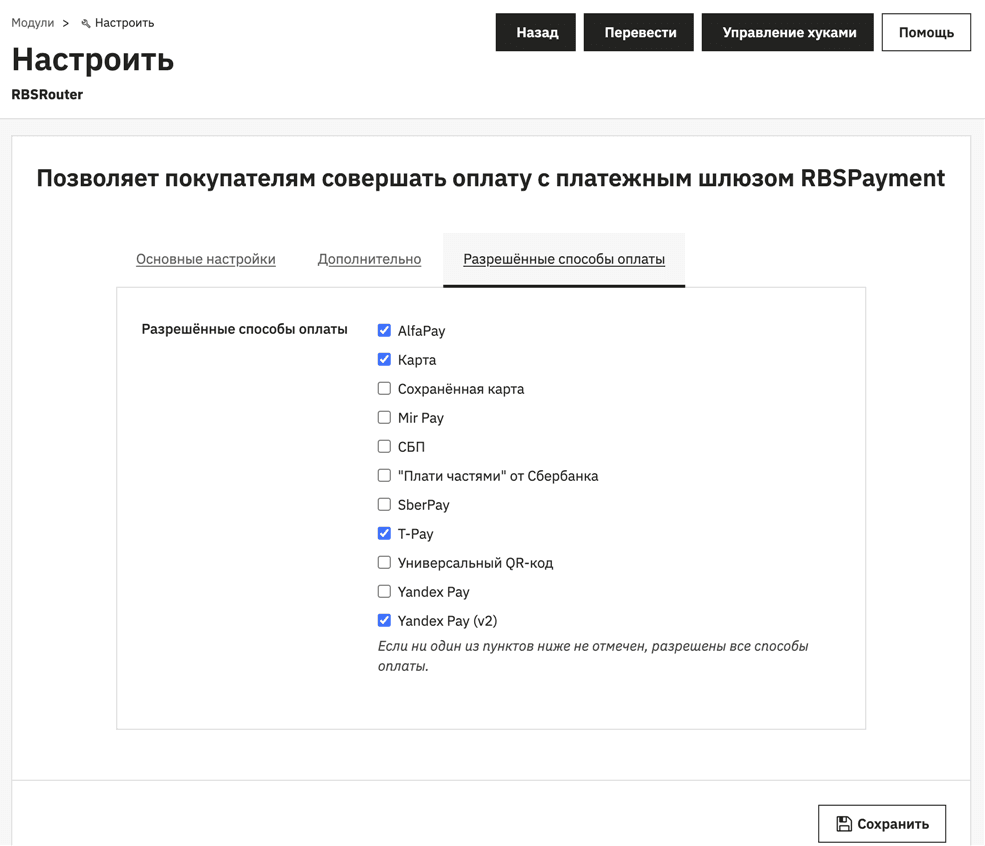Click the italic hint about unmarked items

point(592,656)
